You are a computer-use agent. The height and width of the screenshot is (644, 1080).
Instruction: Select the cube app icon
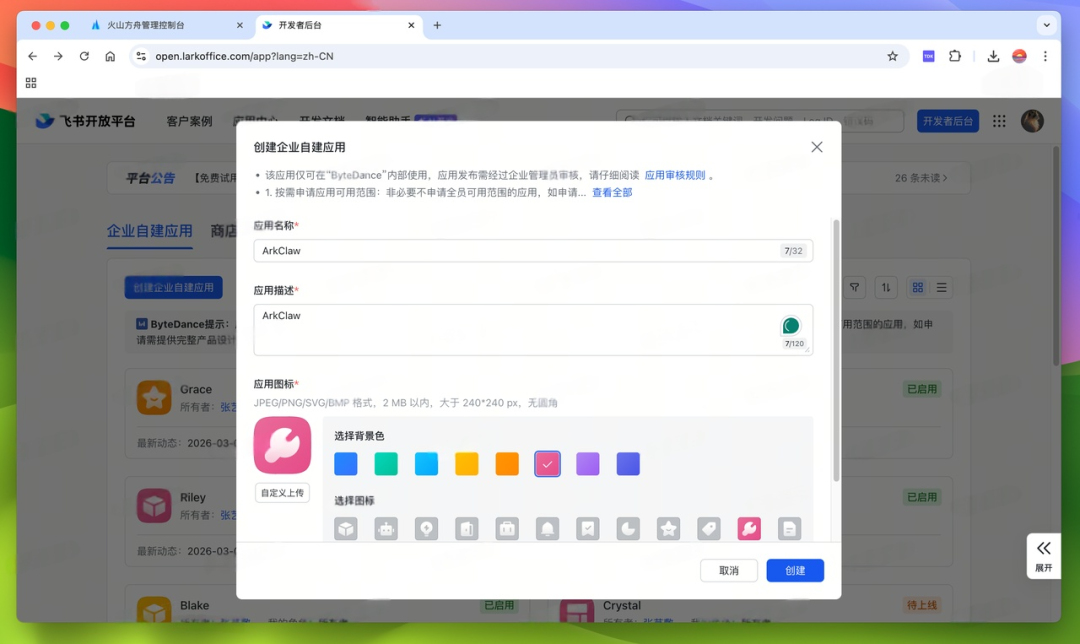coord(346,529)
